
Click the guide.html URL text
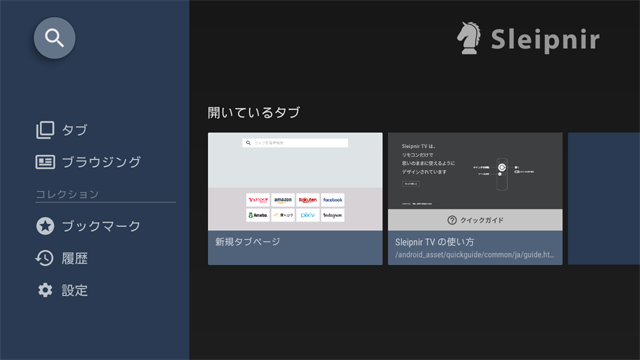(x=475, y=255)
